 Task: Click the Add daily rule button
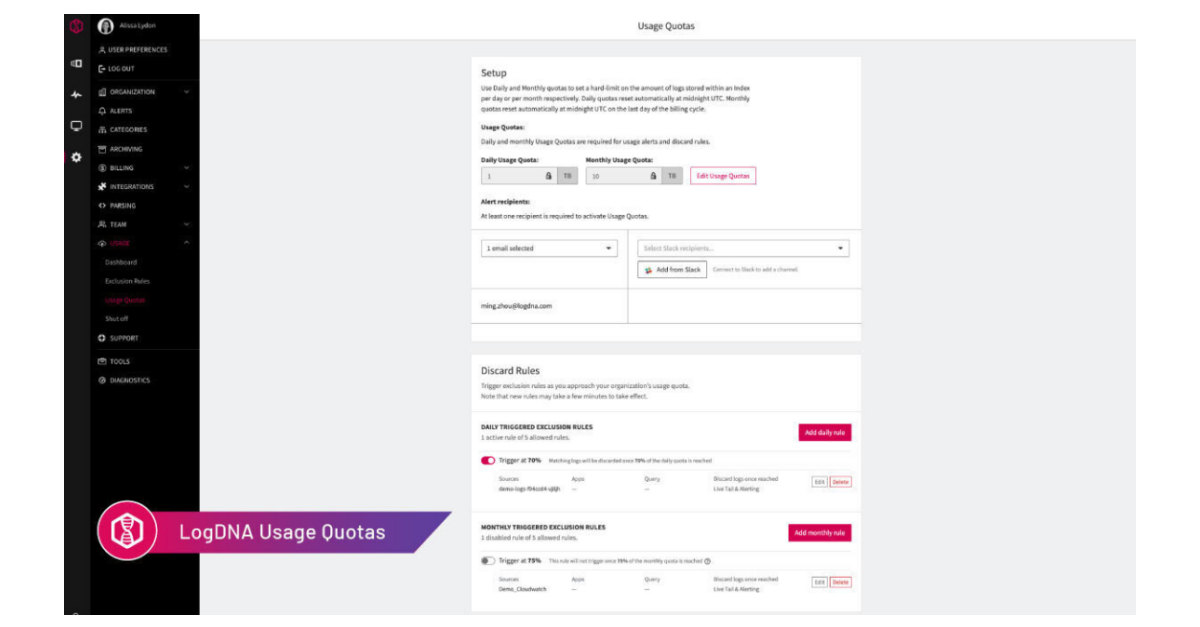pyautogui.click(x=825, y=432)
